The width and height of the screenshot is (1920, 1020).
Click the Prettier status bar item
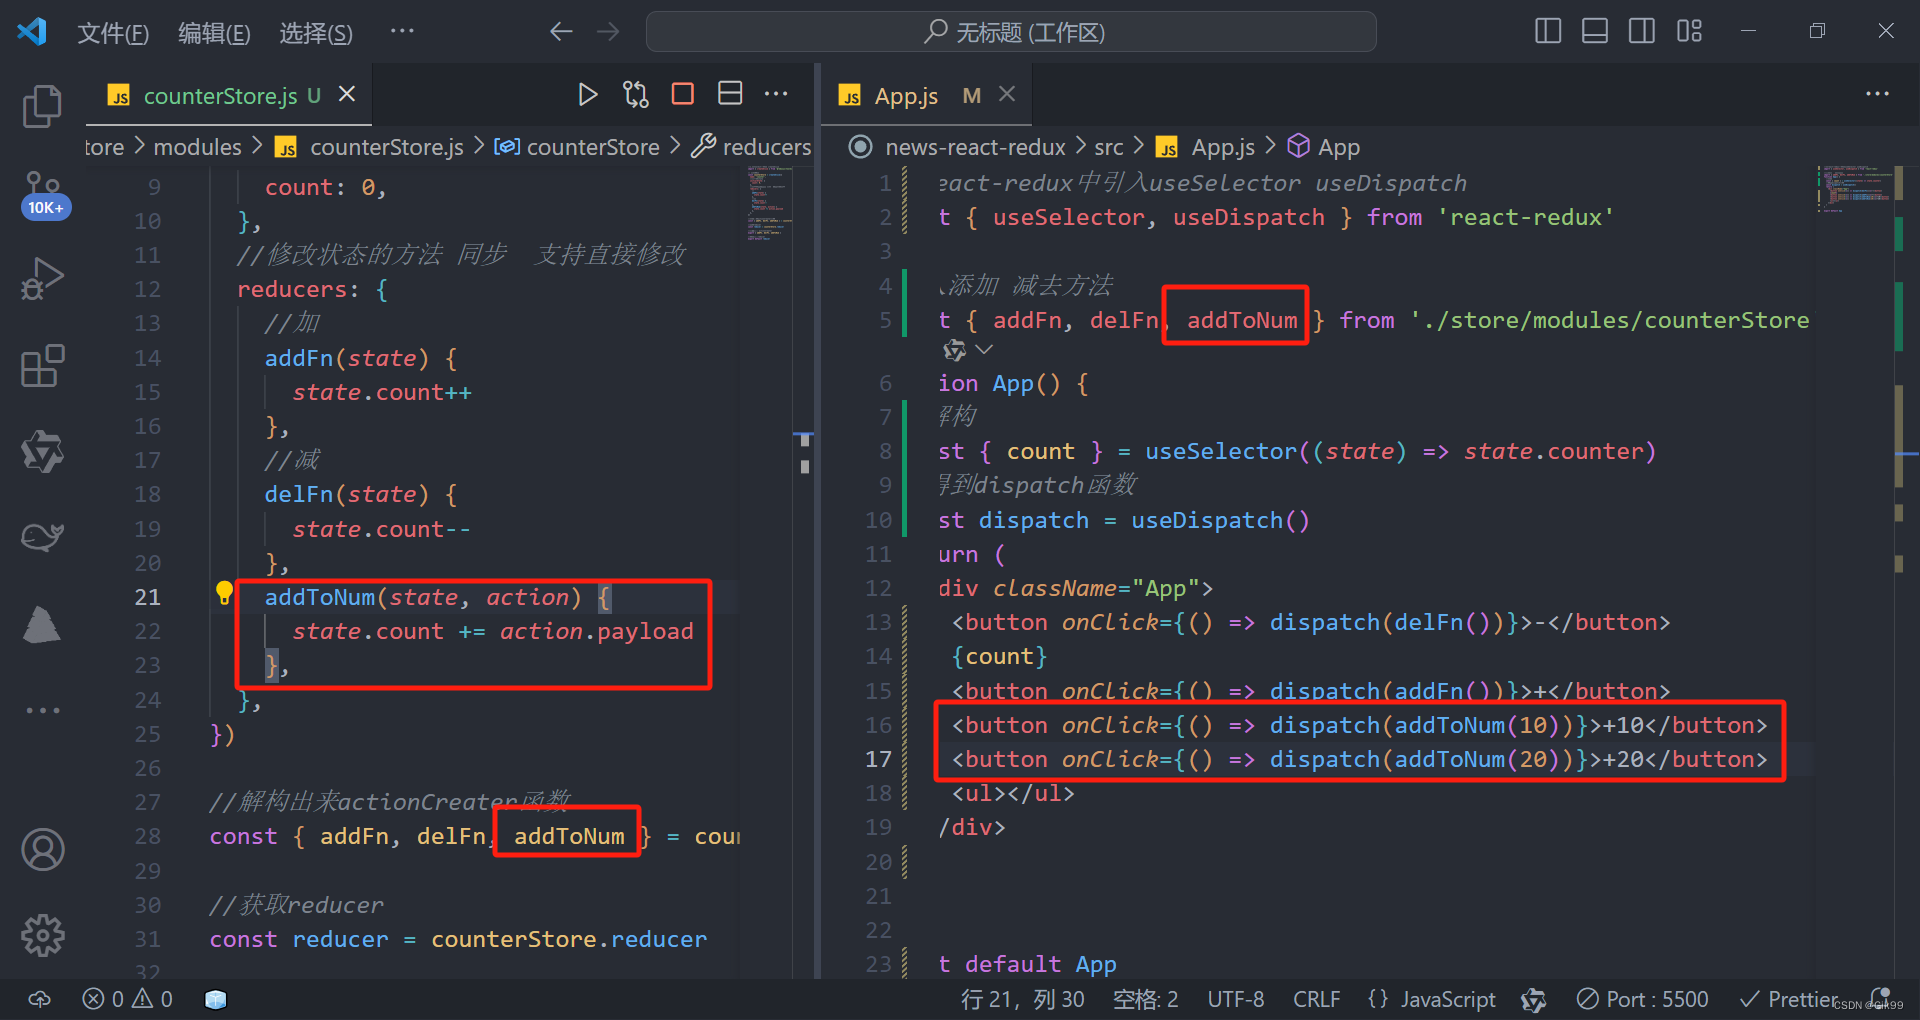click(1789, 999)
